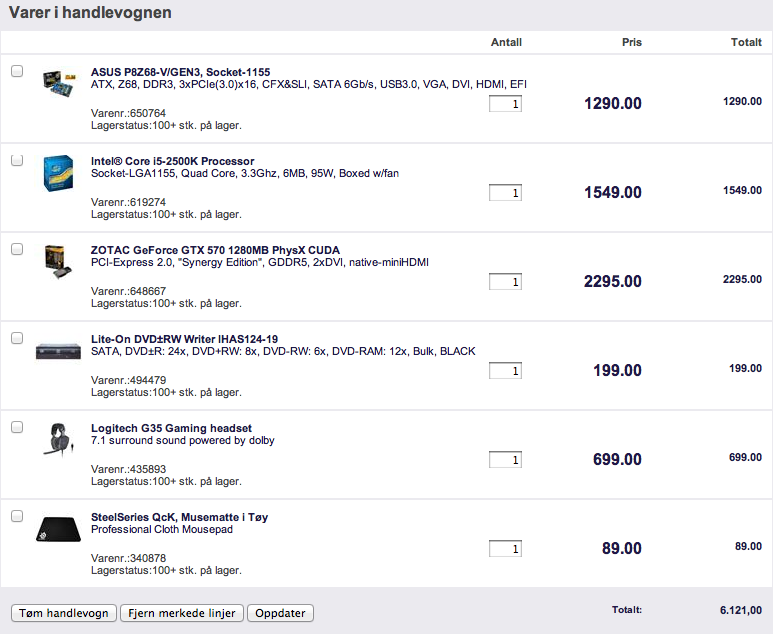Image resolution: width=773 pixels, height=634 pixels.
Task: Click quantity box for Lite-On DVD writer
Action: pos(505,371)
